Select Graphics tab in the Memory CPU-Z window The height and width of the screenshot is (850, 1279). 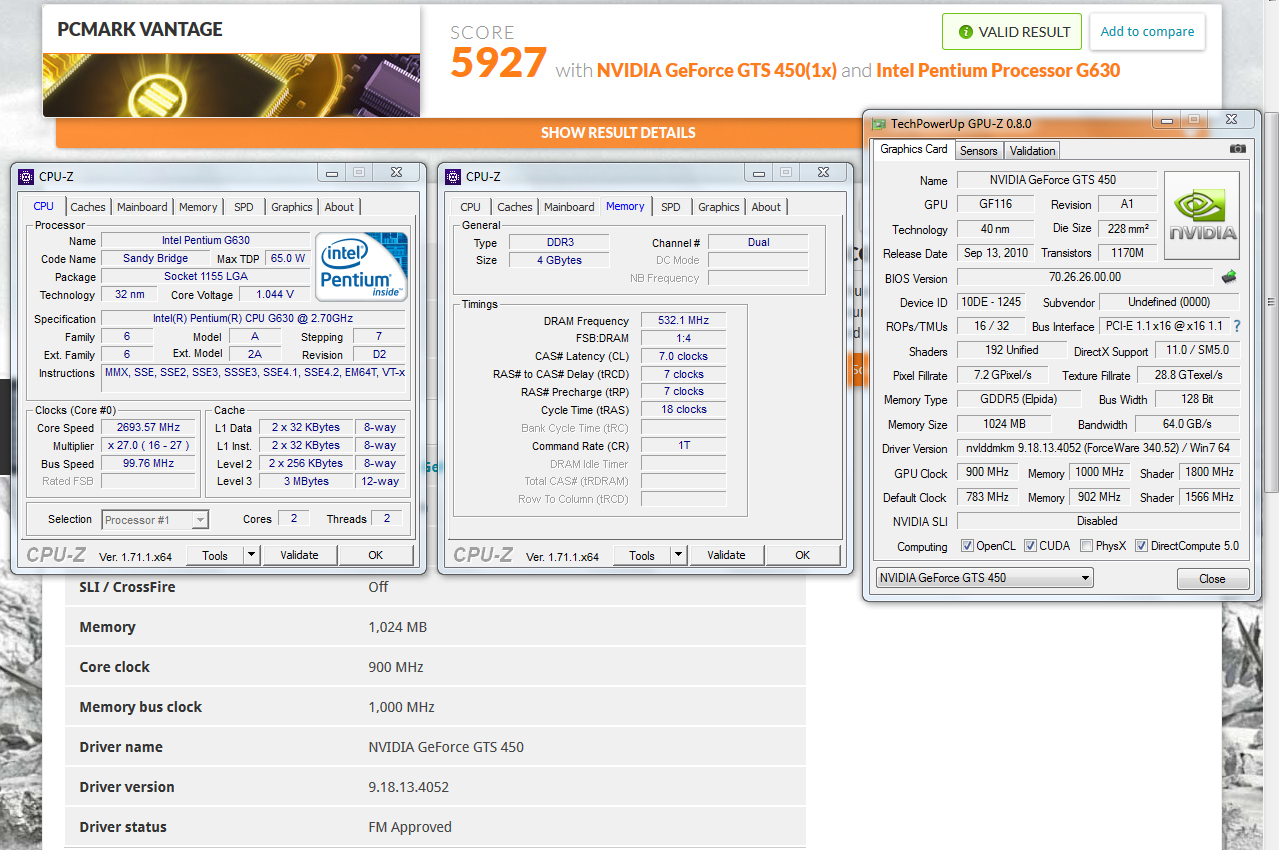click(x=719, y=207)
